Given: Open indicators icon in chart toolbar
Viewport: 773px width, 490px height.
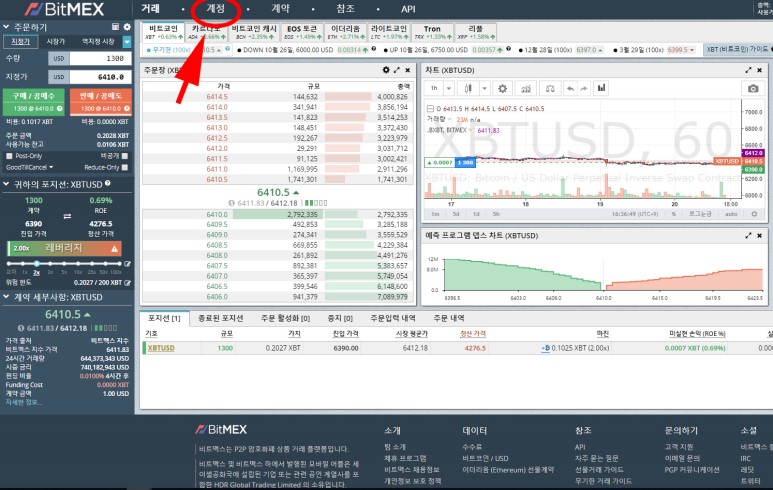Looking at the screenshot, I should click(x=526, y=88).
